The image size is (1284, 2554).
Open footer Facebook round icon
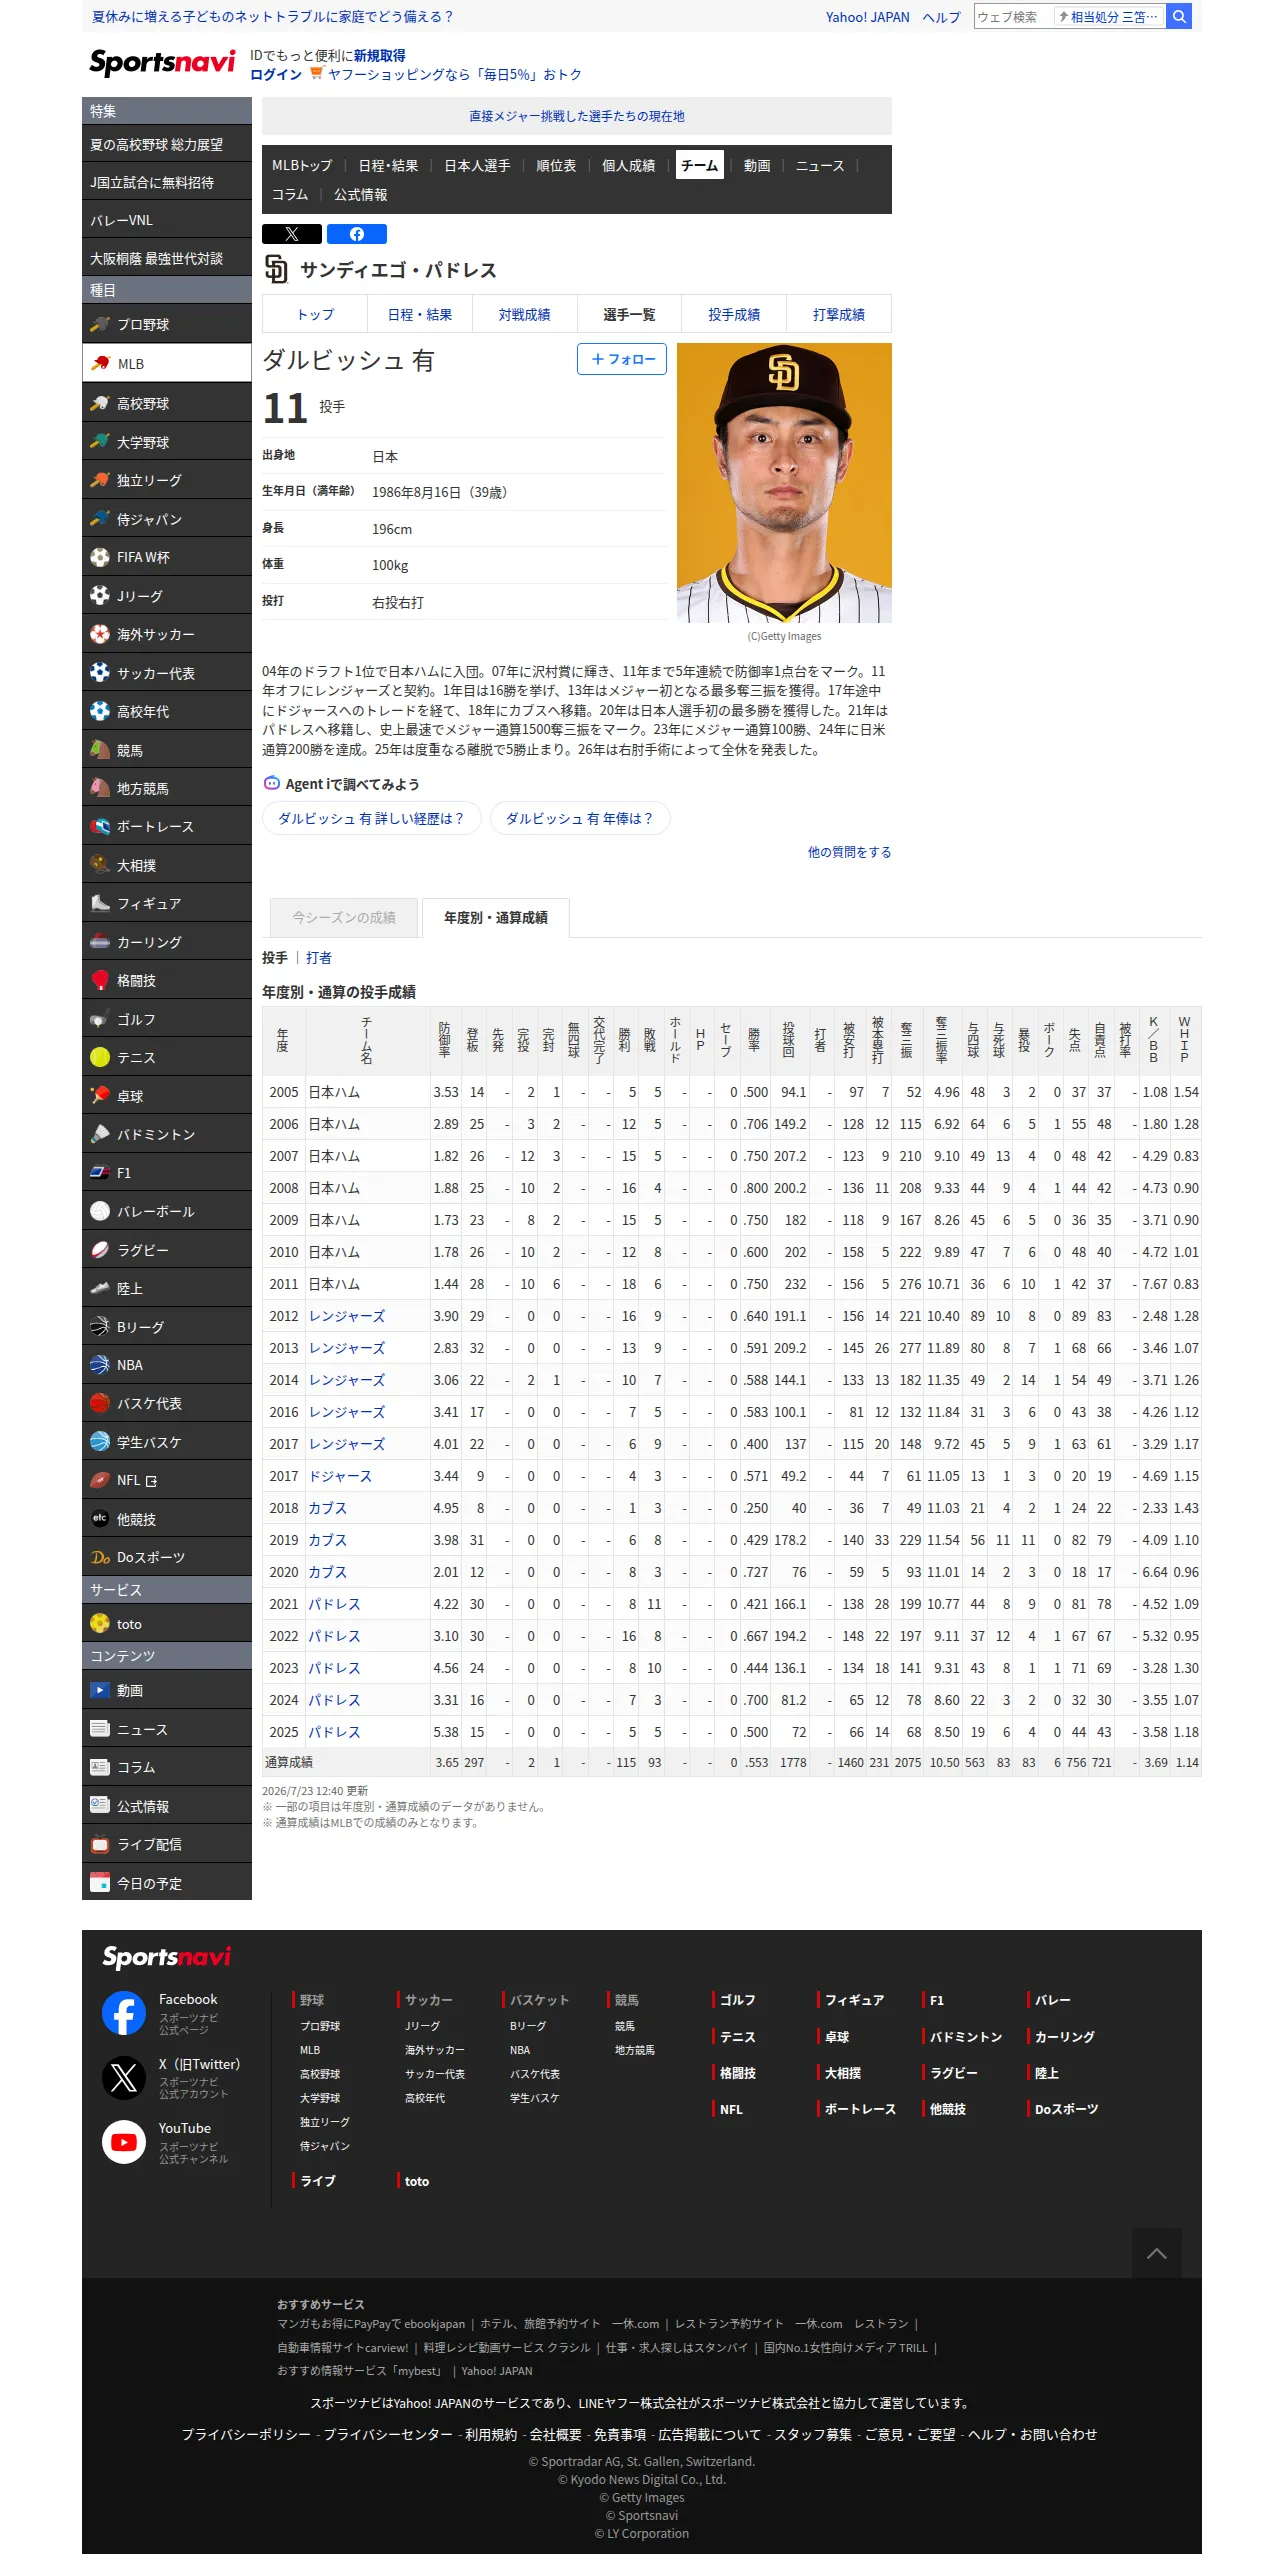(x=124, y=2013)
